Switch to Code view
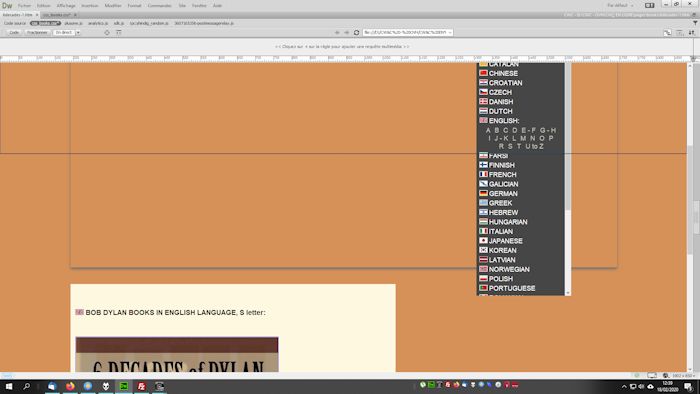Viewport: 700px width, 394px height. pyautogui.click(x=14, y=33)
